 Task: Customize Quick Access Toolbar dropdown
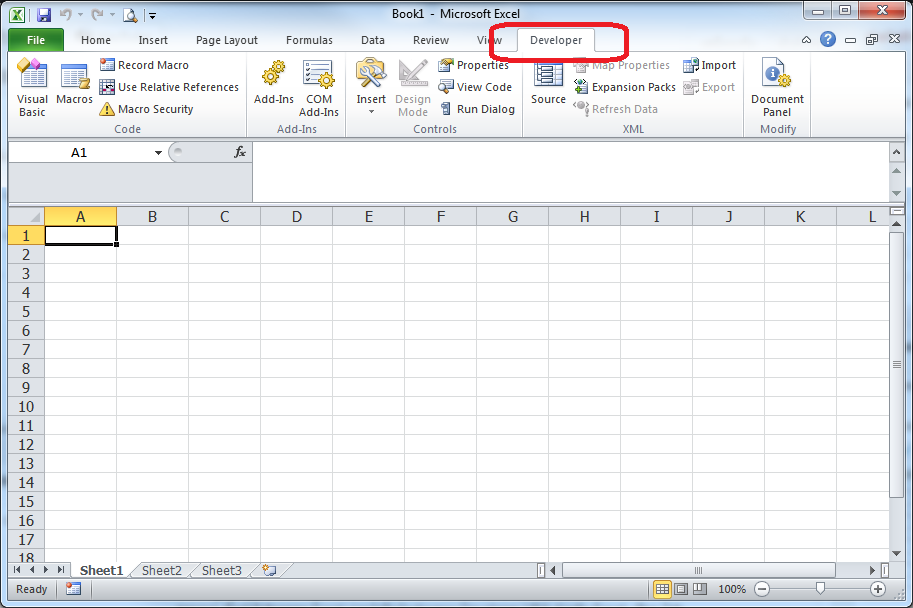coord(153,16)
